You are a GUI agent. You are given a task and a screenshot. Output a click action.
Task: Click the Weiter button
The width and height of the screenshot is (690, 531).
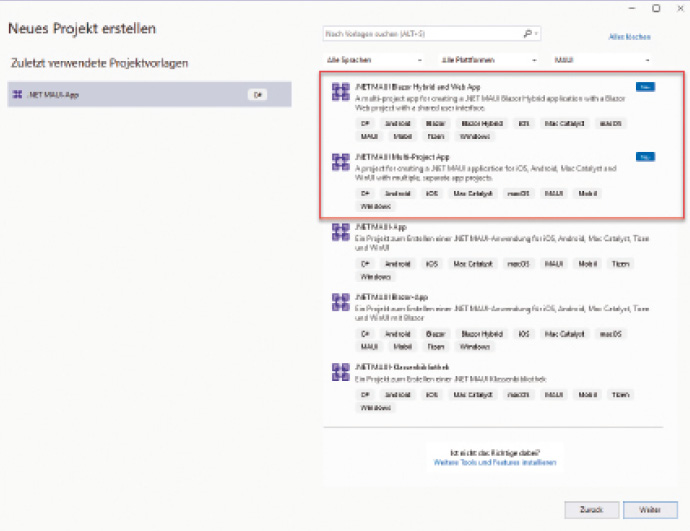650,510
